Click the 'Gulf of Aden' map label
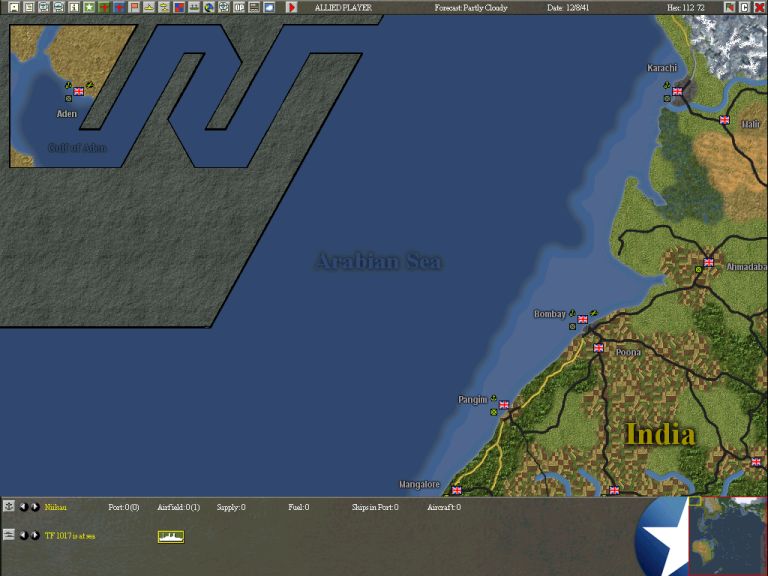Viewport: 768px width, 576px height. tap(77, 147)
